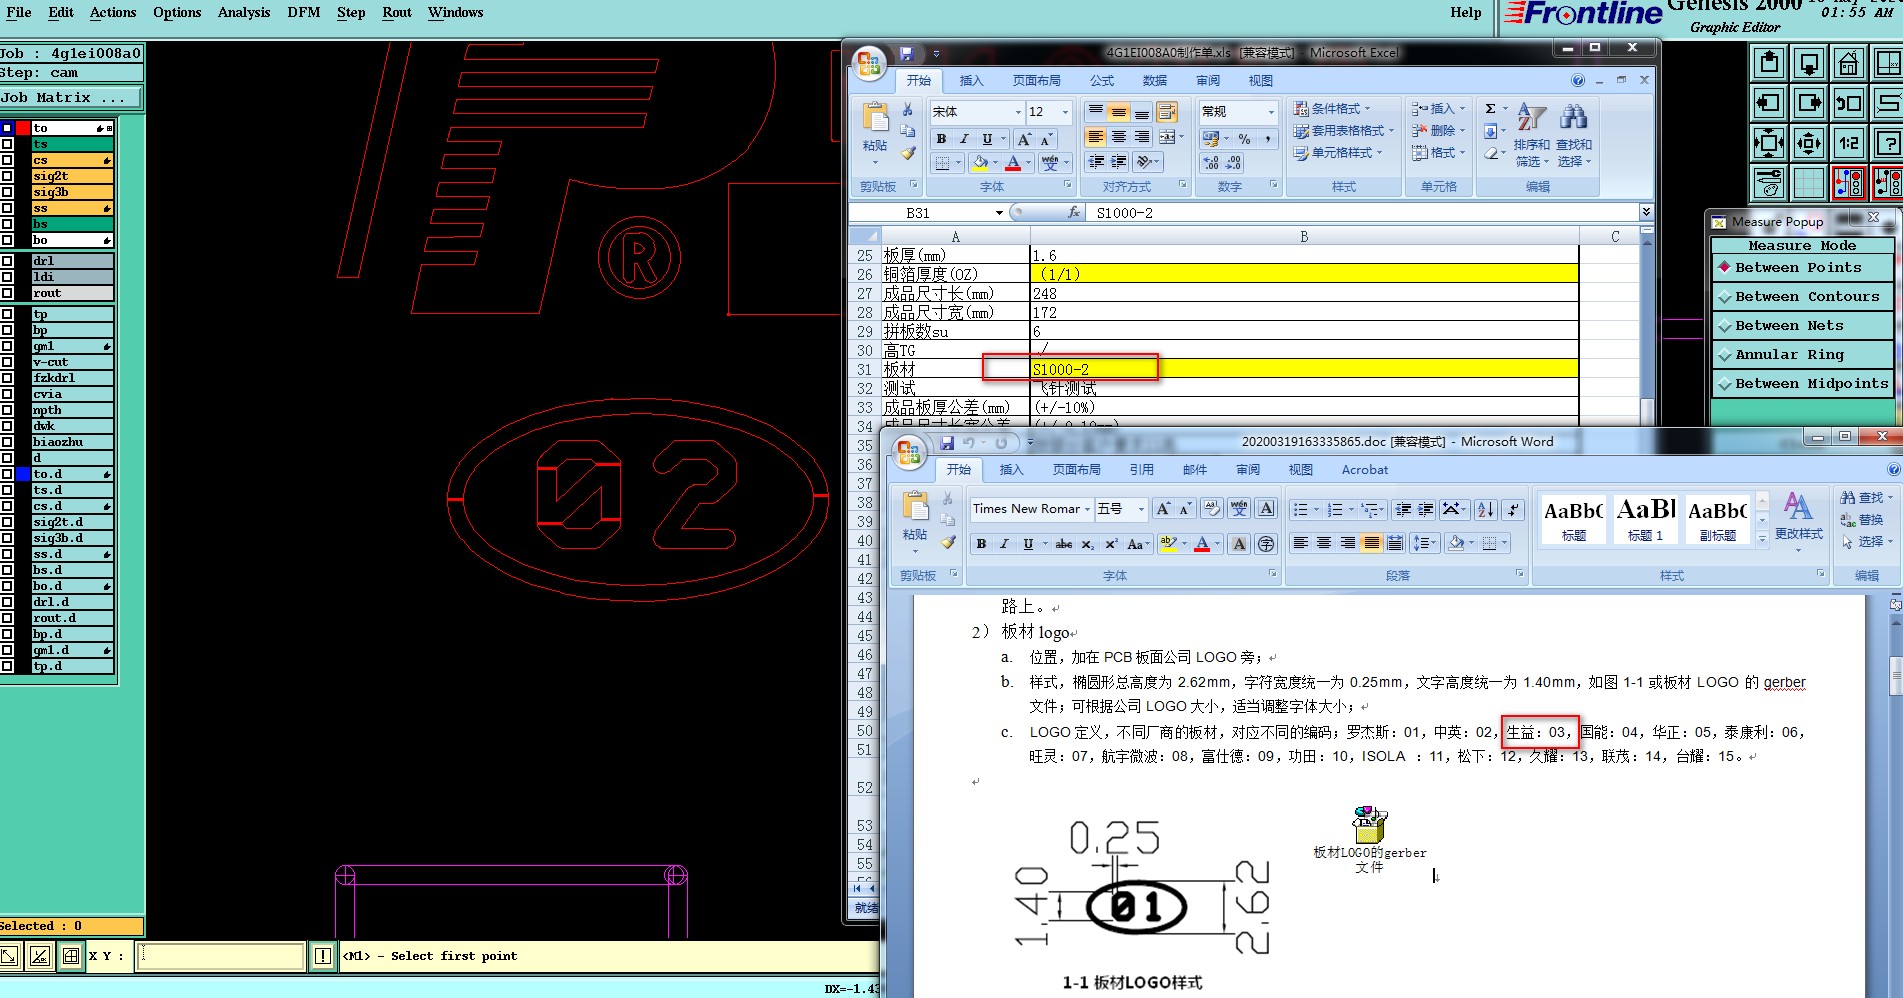Click the cut scissors icon in Excel

(x=908, y=109)
